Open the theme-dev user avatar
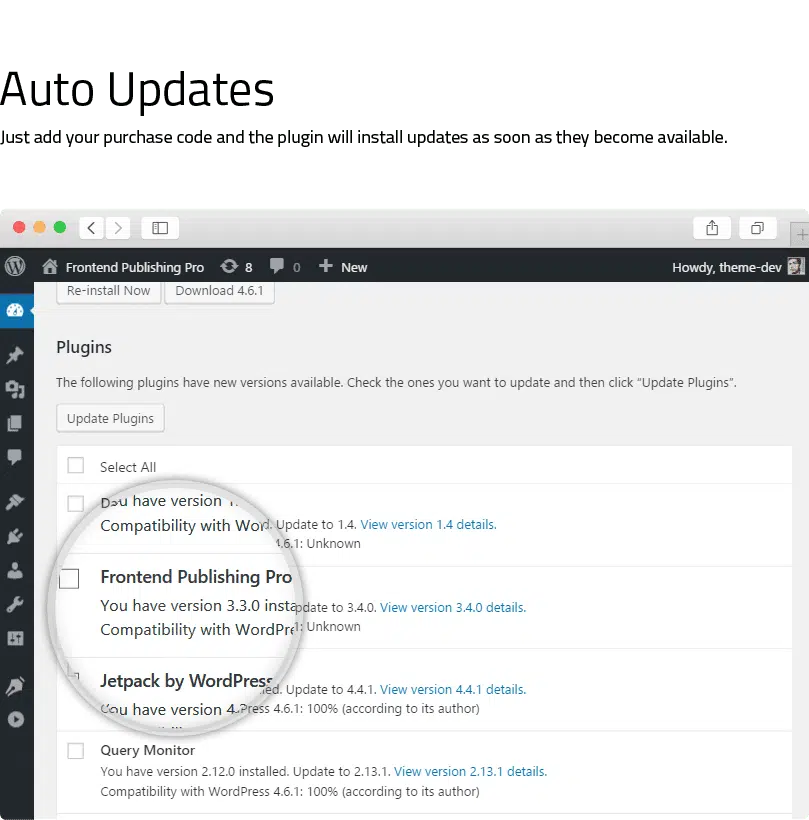Screen dimensions: 809x820 coord(796,267)
